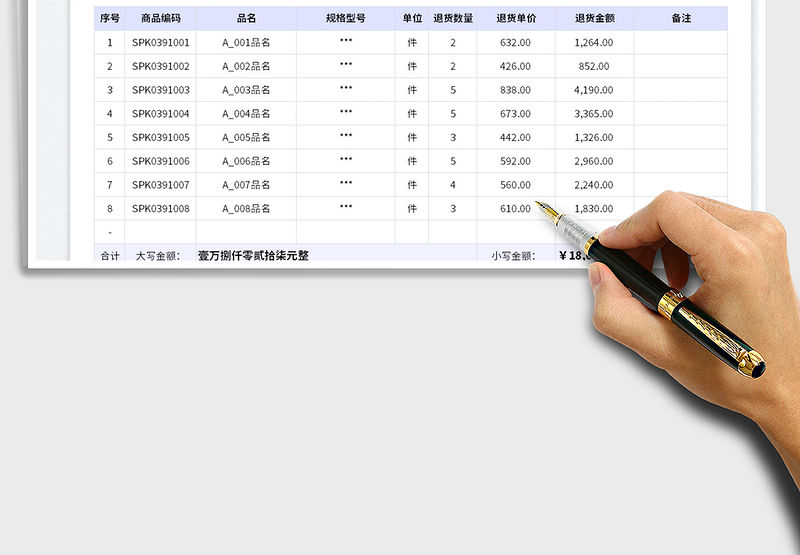Image resolution: width=800 pixels, height=555 pixels.
Task: Click the 合计 total row label
Action: [110, 256]
